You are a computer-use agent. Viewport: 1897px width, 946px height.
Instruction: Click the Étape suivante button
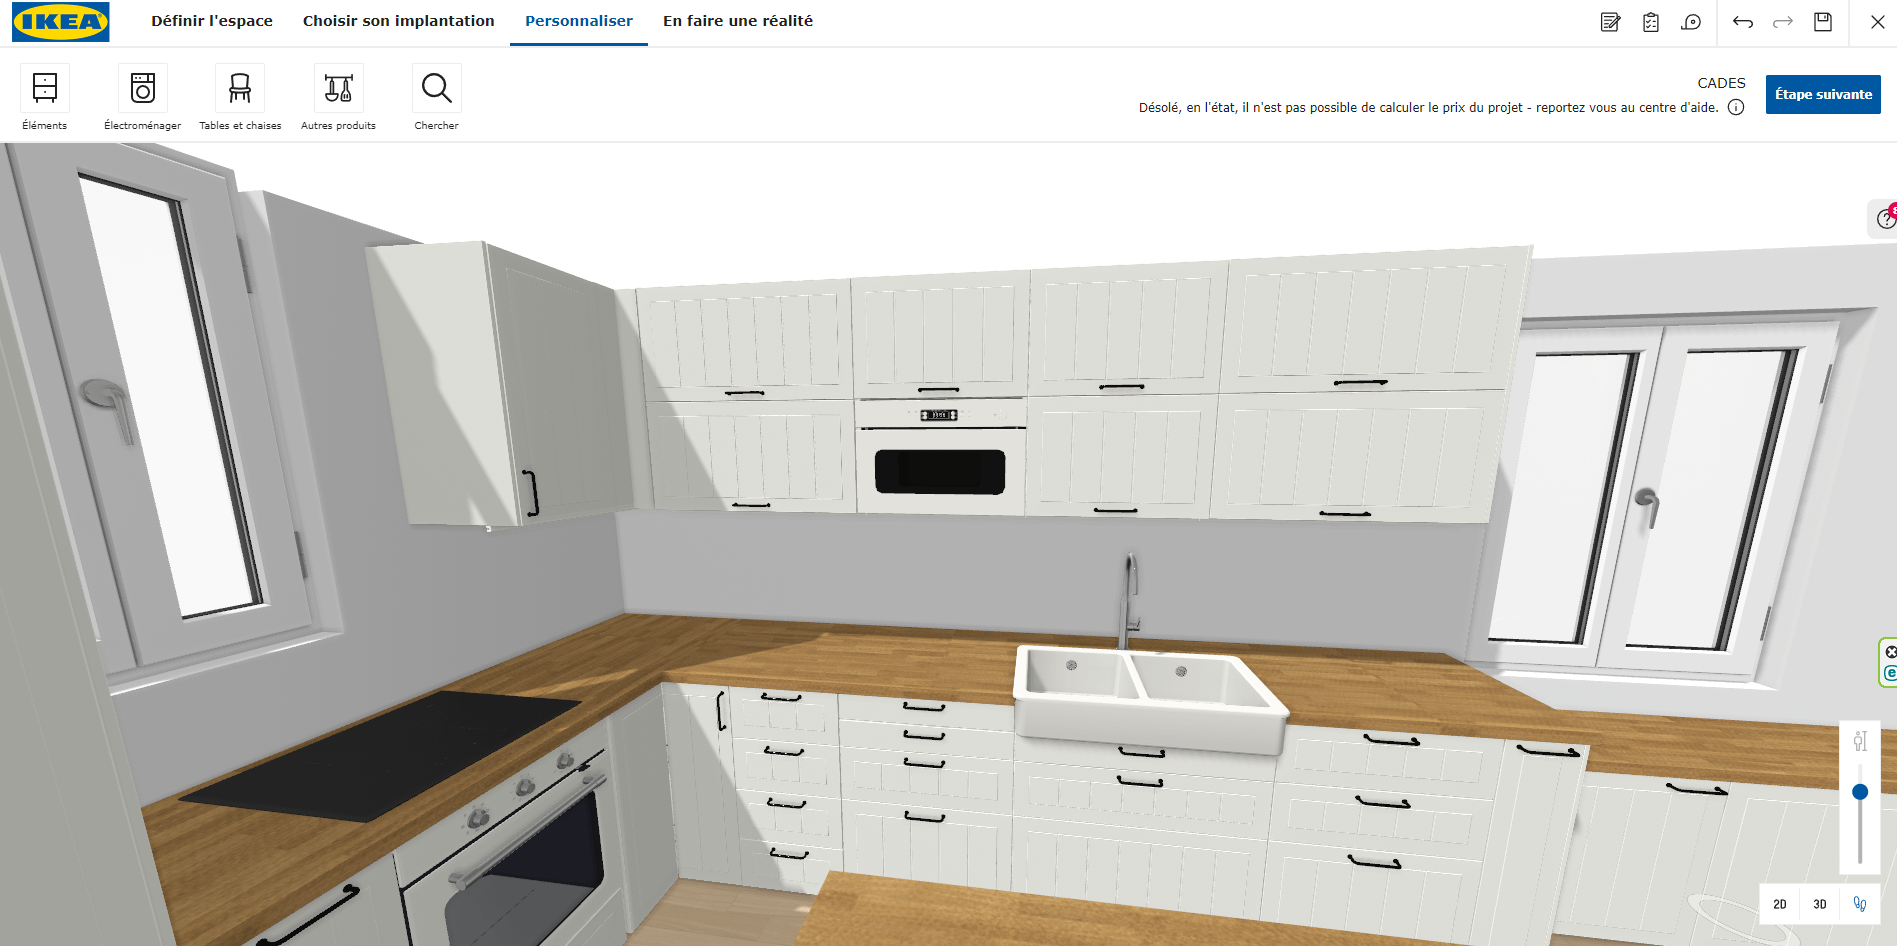tap(1823, 94)
